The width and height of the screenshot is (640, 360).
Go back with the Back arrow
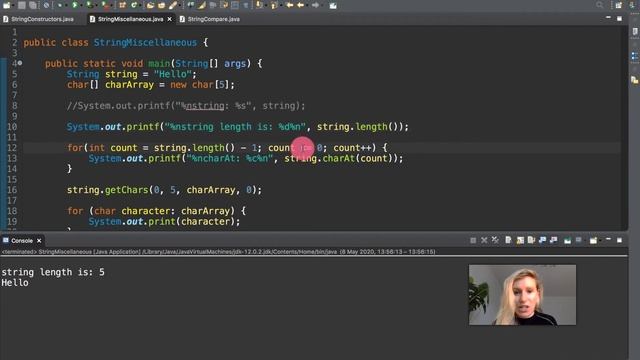click(301, 5)
